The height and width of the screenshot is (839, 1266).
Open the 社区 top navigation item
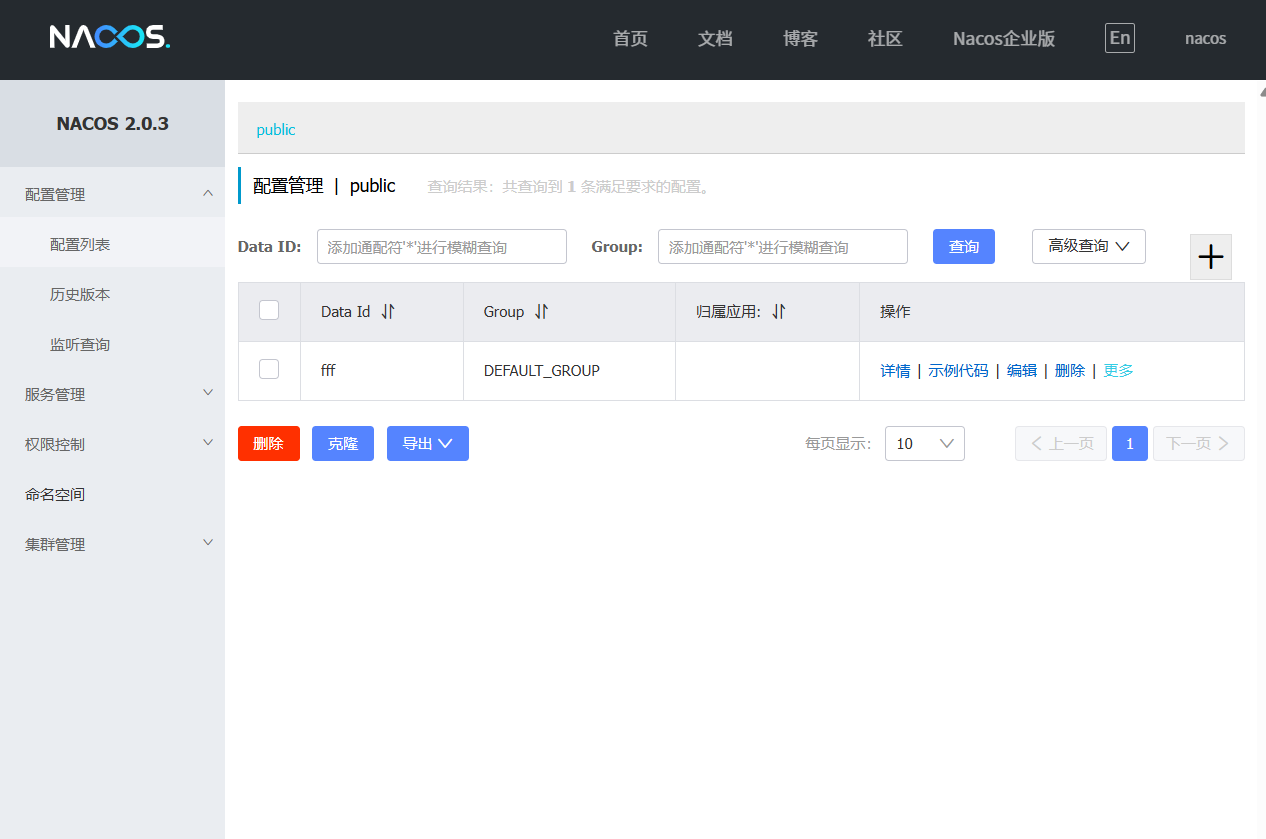[x=885, y=39]
